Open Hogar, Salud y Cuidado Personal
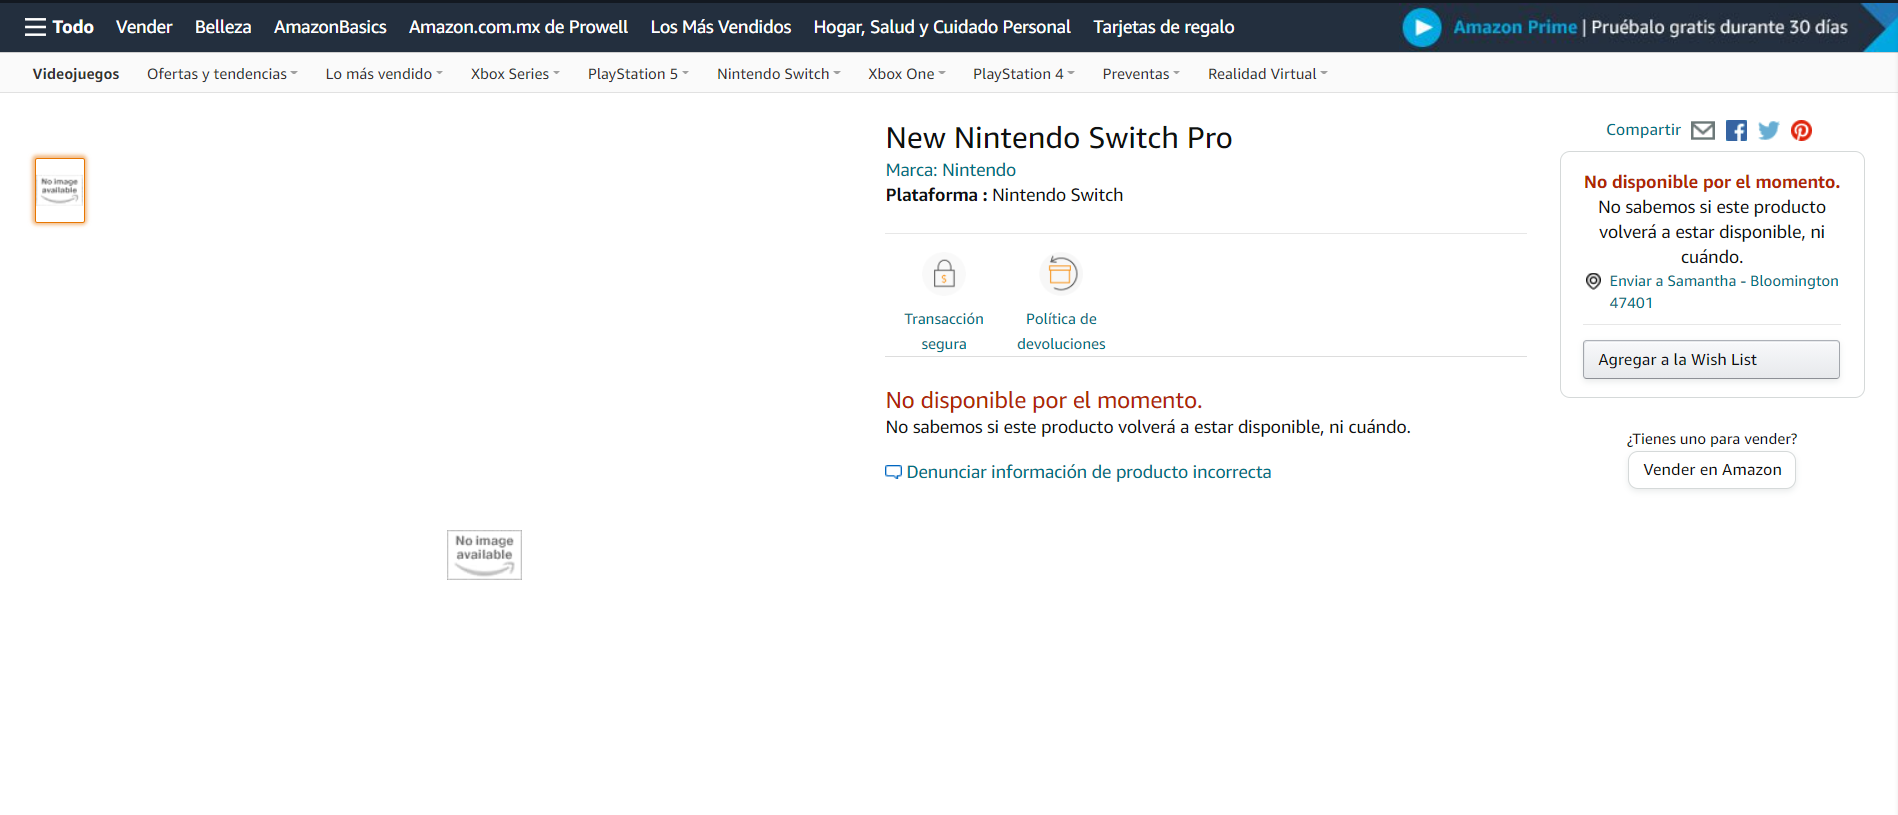 [942, 27]
